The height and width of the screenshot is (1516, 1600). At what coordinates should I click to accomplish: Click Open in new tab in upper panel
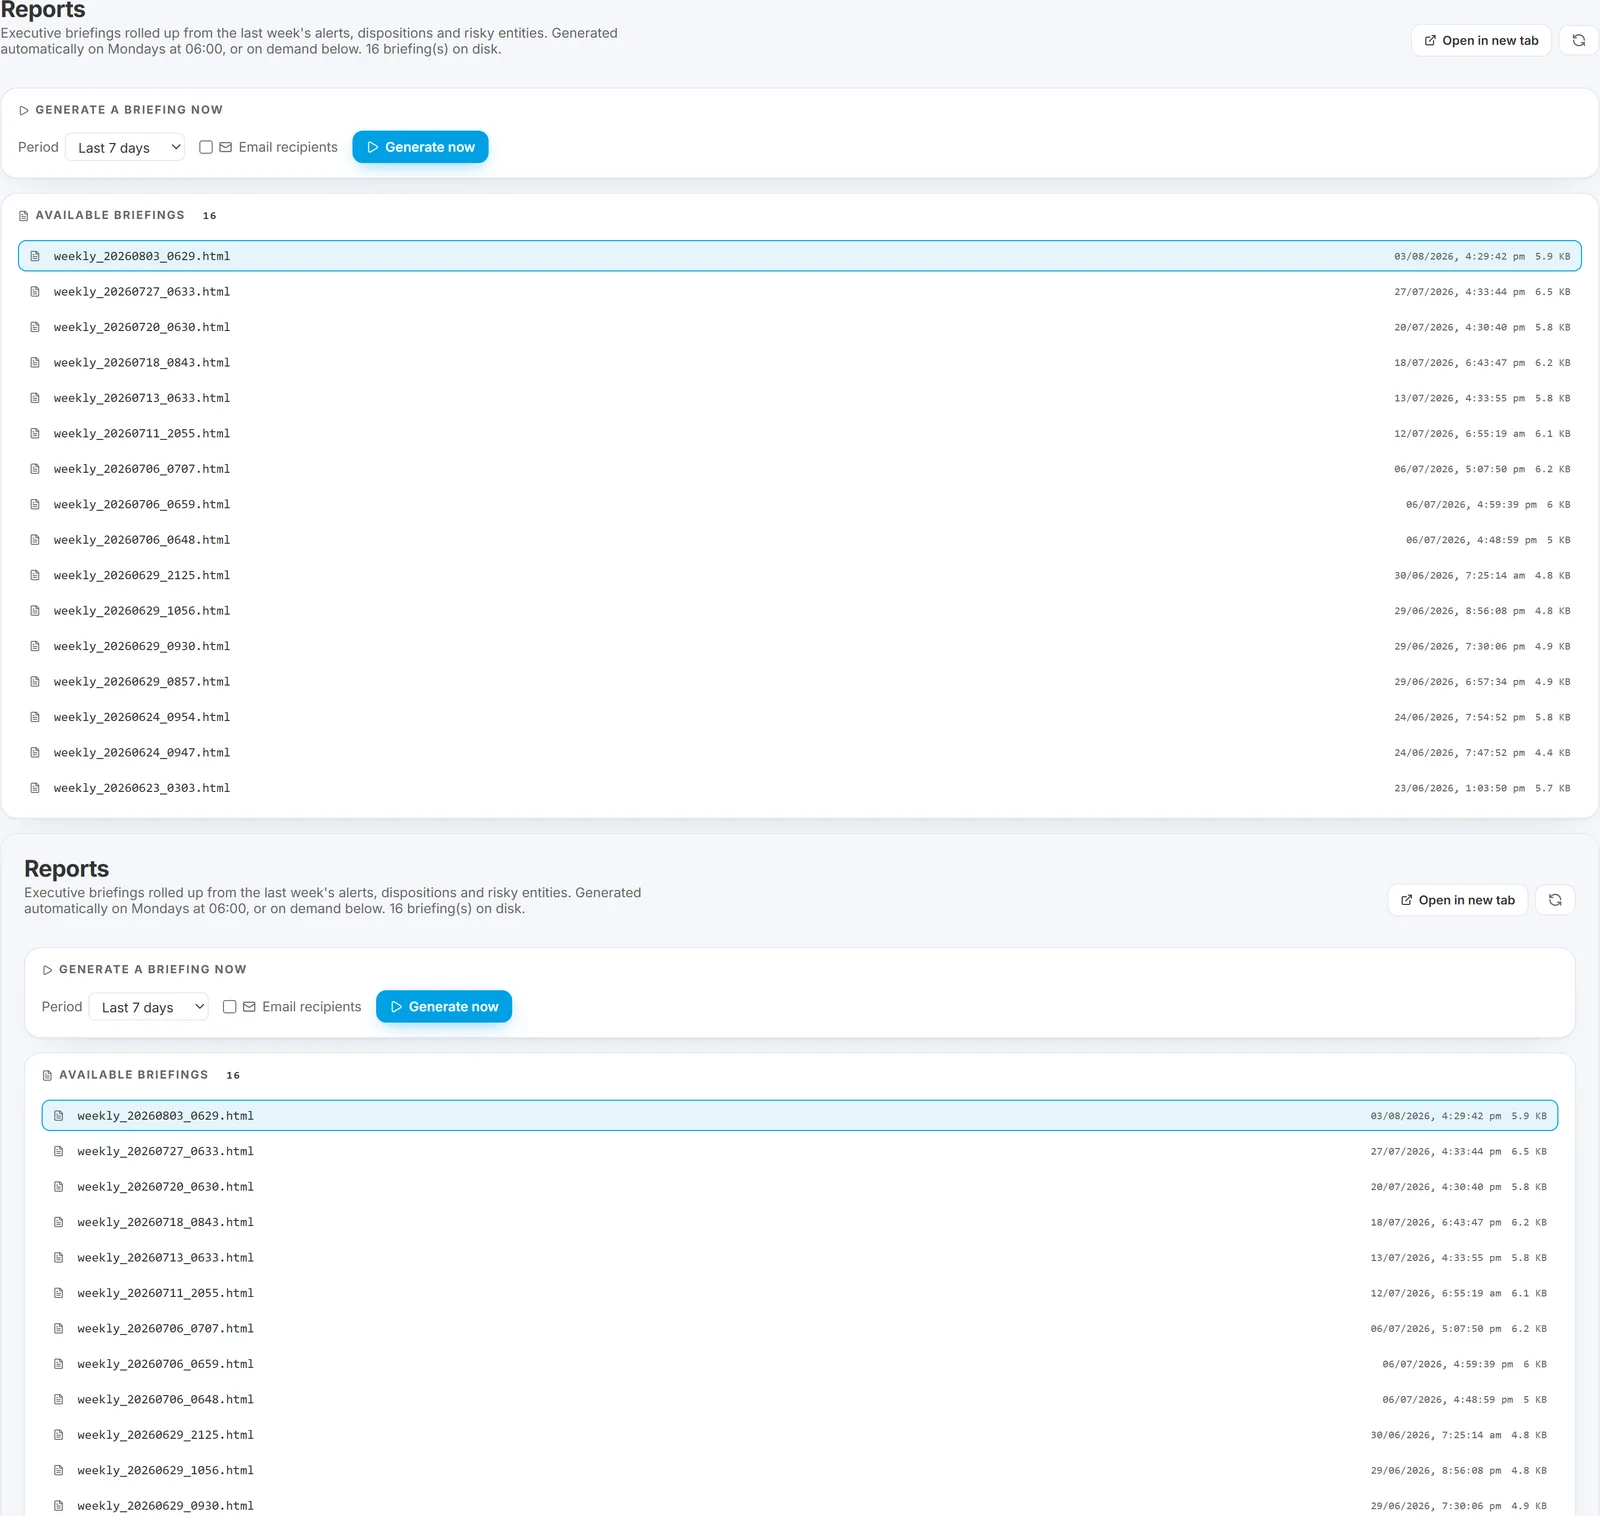coord(1481,41)
